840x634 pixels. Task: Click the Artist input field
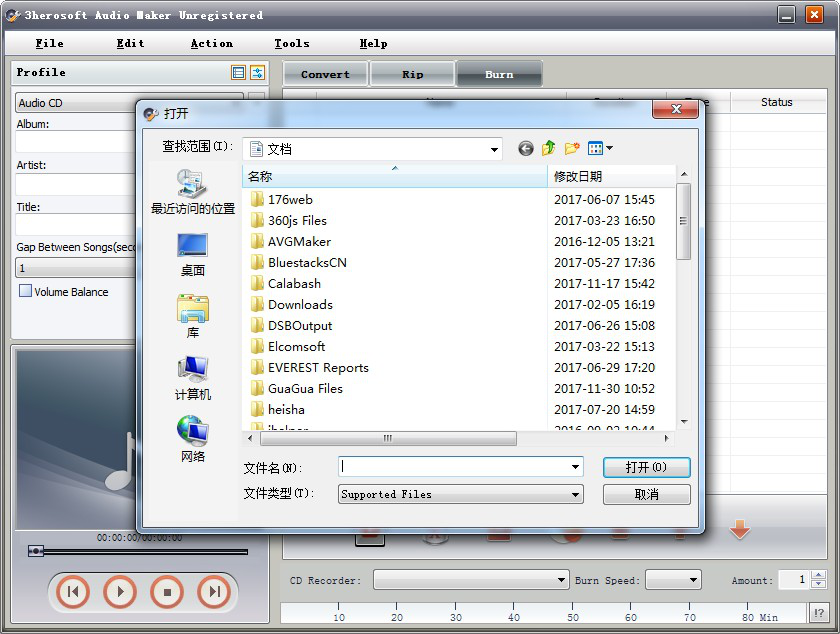76,184
